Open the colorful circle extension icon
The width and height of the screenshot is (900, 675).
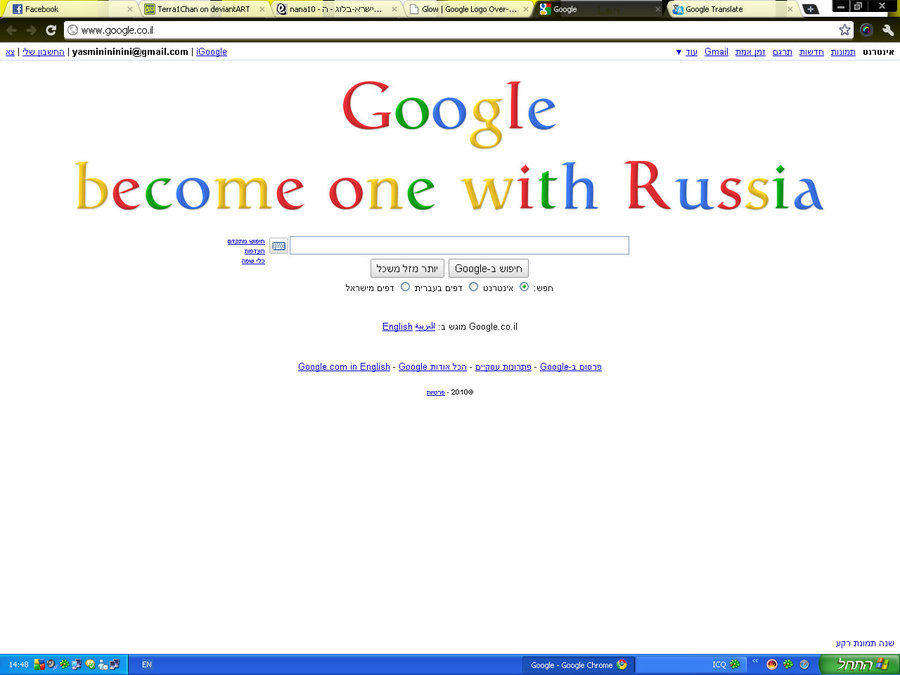click(x=867, y=30)
